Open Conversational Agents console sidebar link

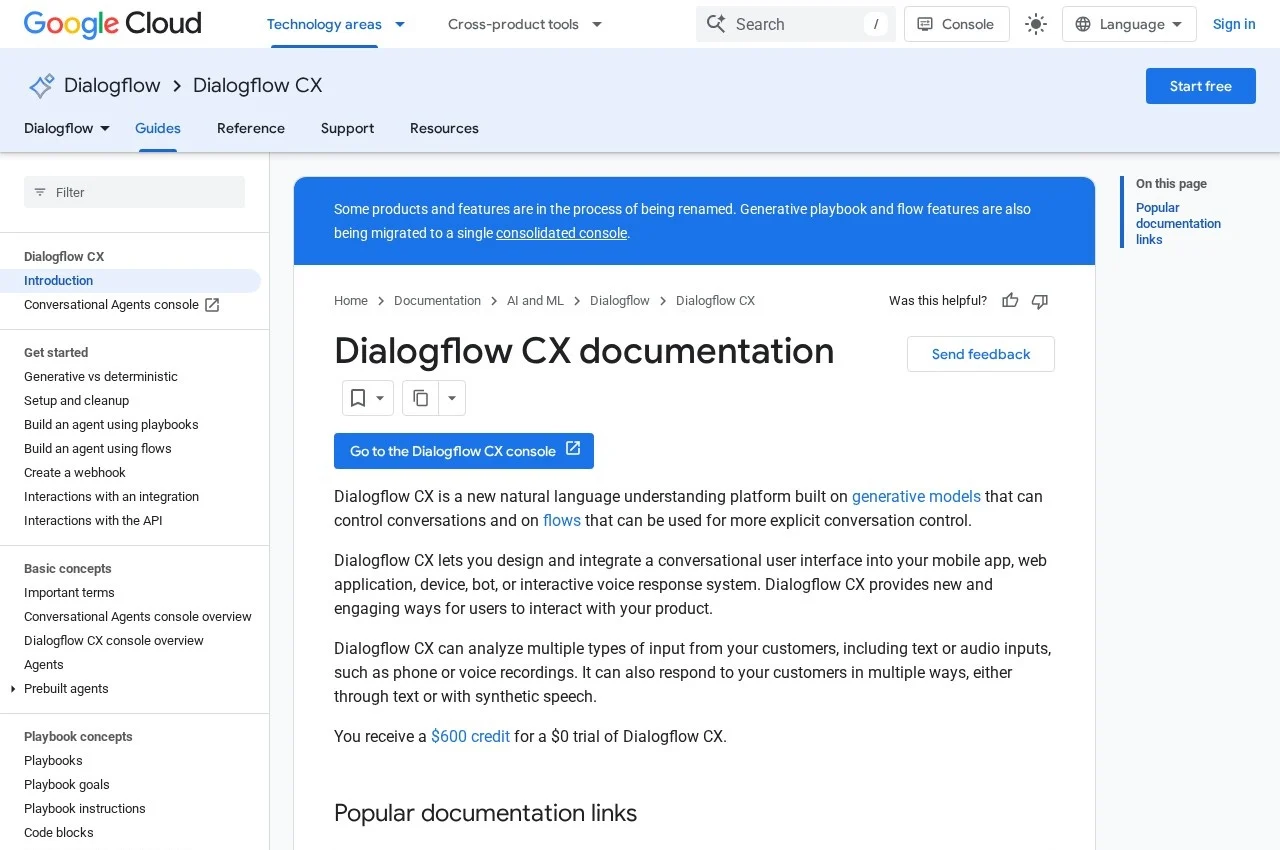(x=111, y=305)
